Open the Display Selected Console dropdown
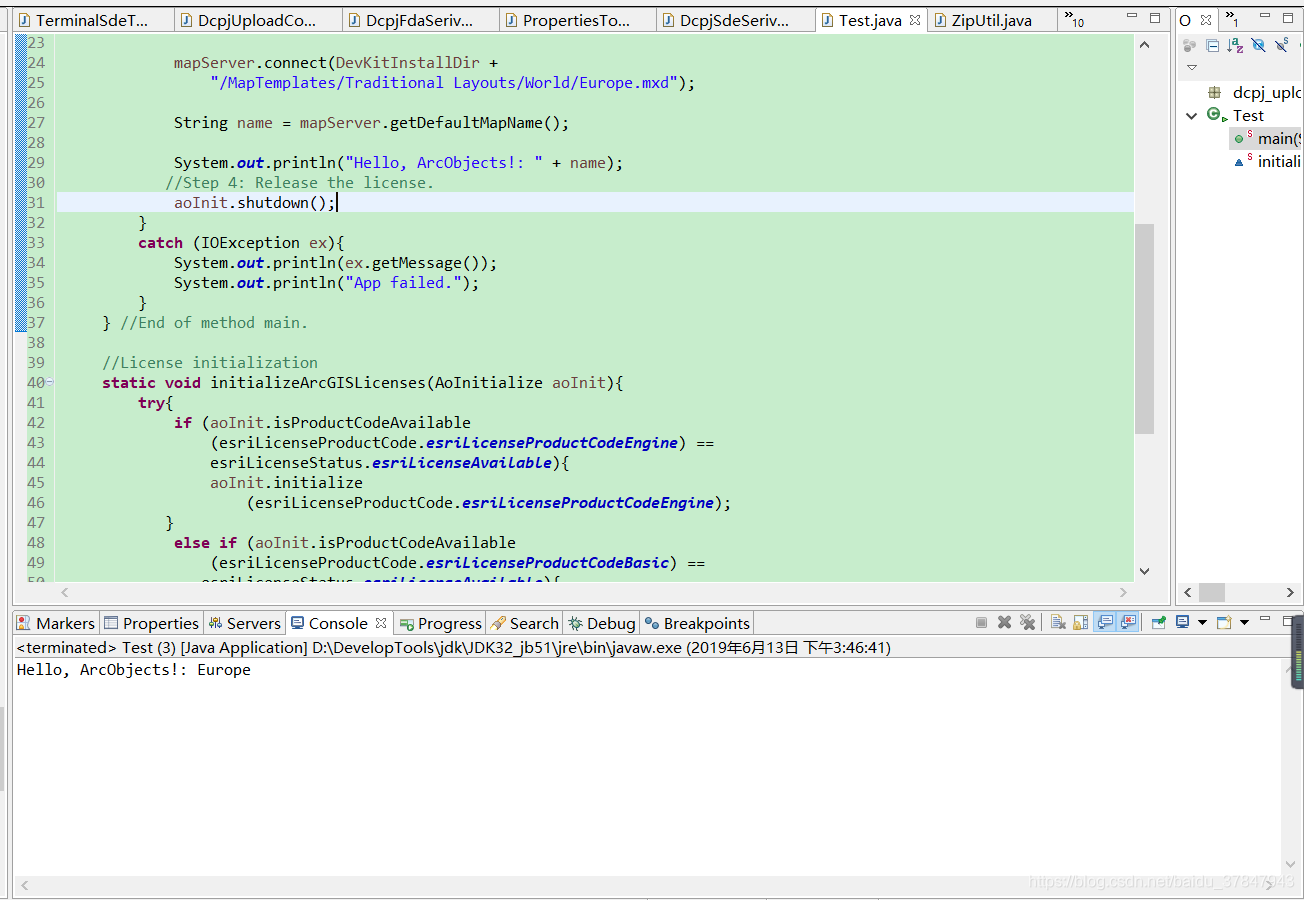Viewport: 1304px width, 900px height. pos(1202,622)
